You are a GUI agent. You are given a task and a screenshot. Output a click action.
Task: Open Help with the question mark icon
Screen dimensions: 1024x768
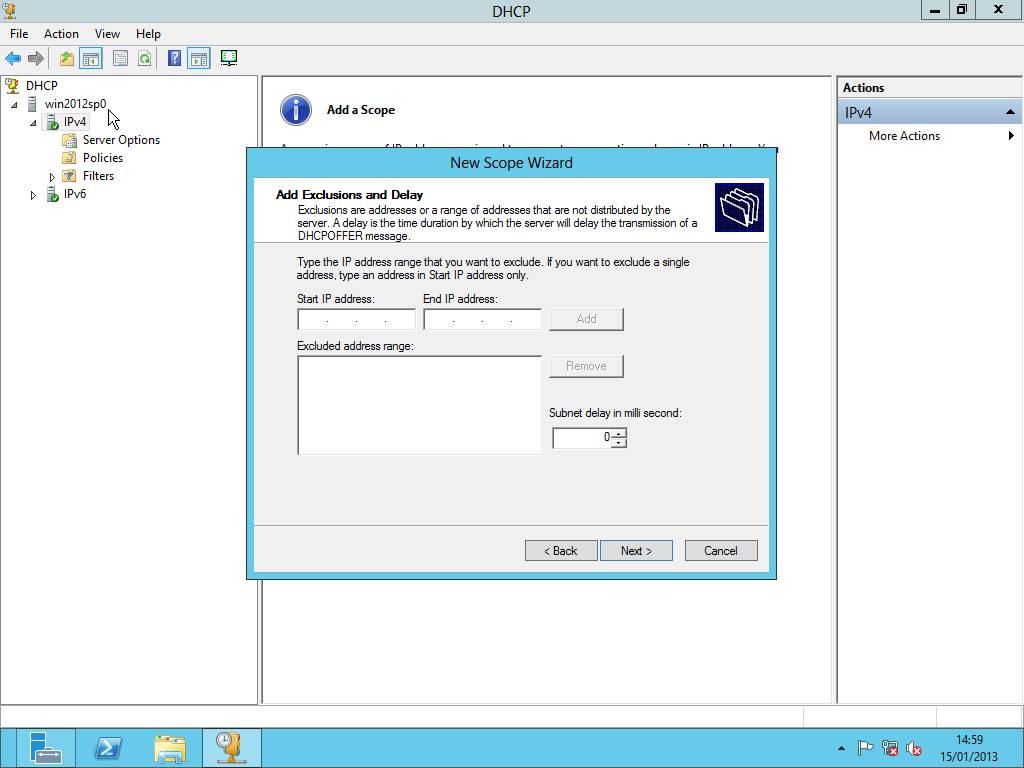click(175, 59)
